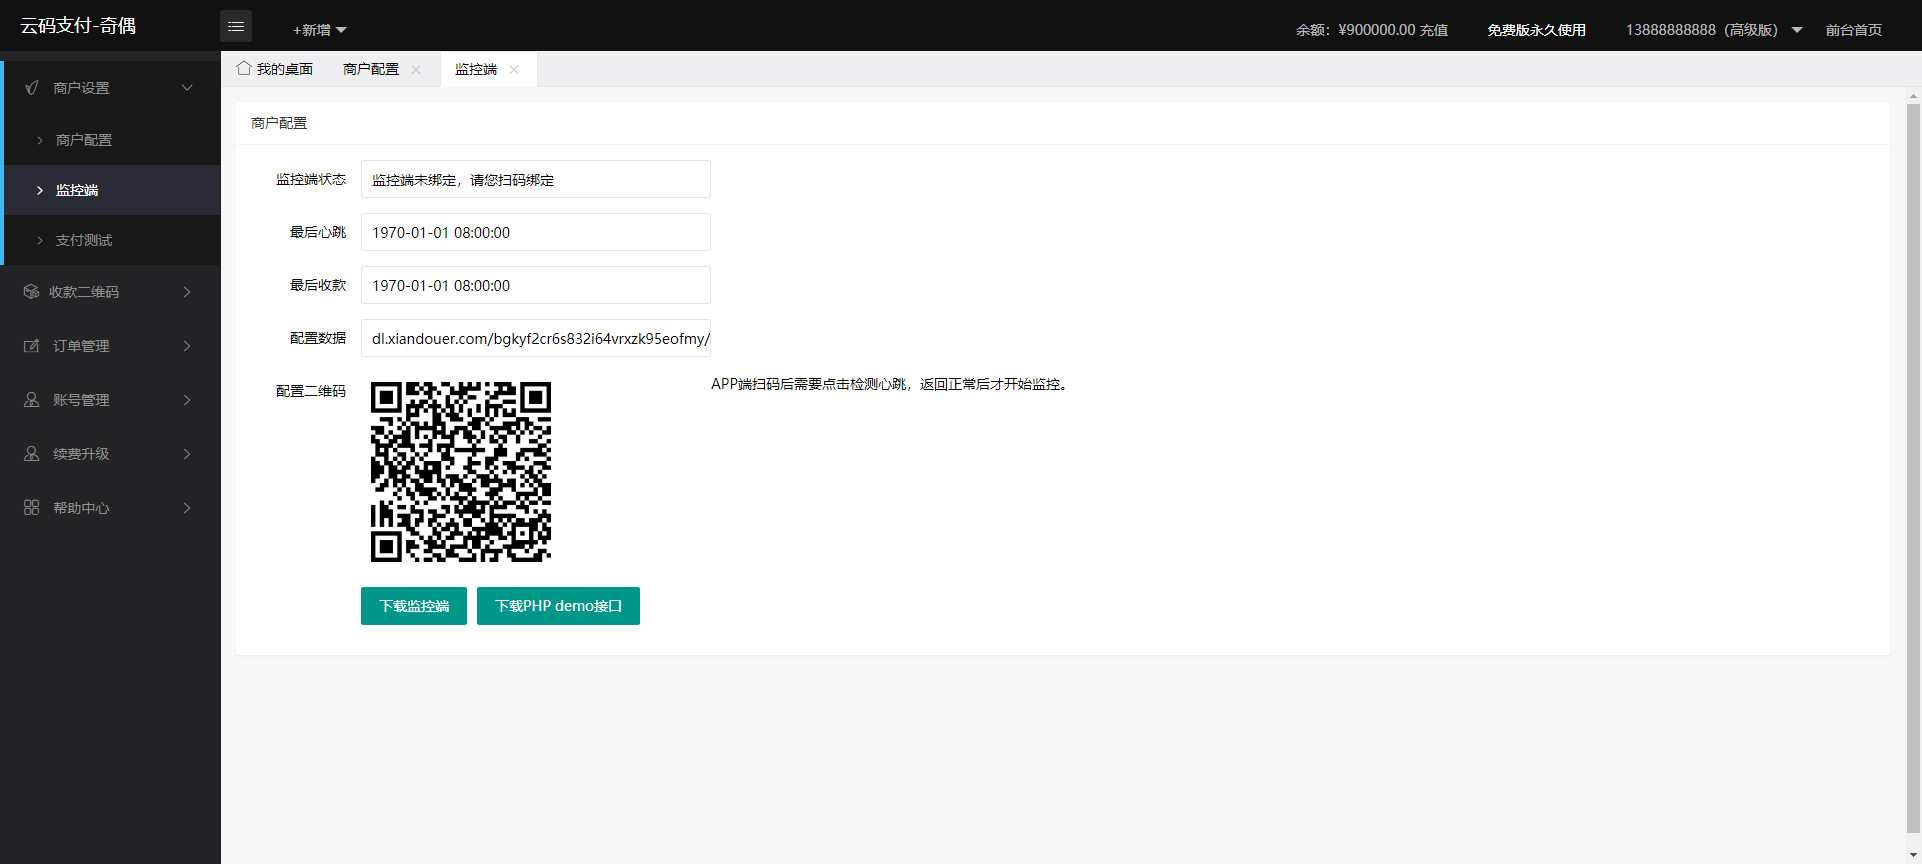Click the page vertical scrollbar

pyautogui.click(x=1913, y=468)
